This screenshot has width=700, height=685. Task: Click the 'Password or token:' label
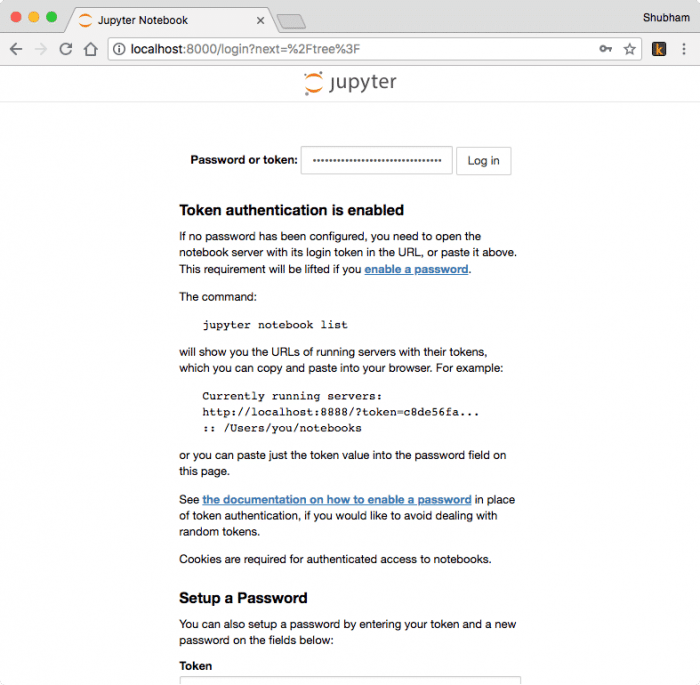[244, 160]
